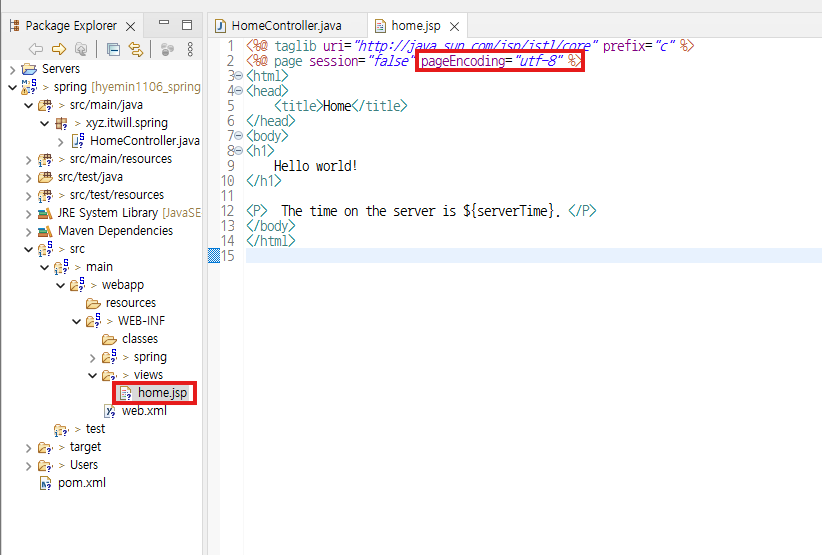822x555 pixels.
Task: Select the webapp folder label
Action: tap(123, 285)
